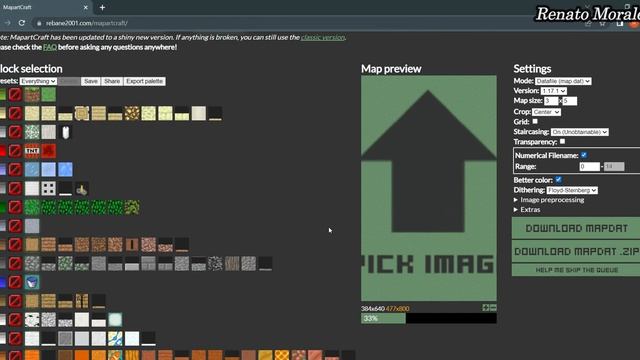Change the Version dropdown
The height and width of the screenshot is (360, 640).
tap(554, 91)
